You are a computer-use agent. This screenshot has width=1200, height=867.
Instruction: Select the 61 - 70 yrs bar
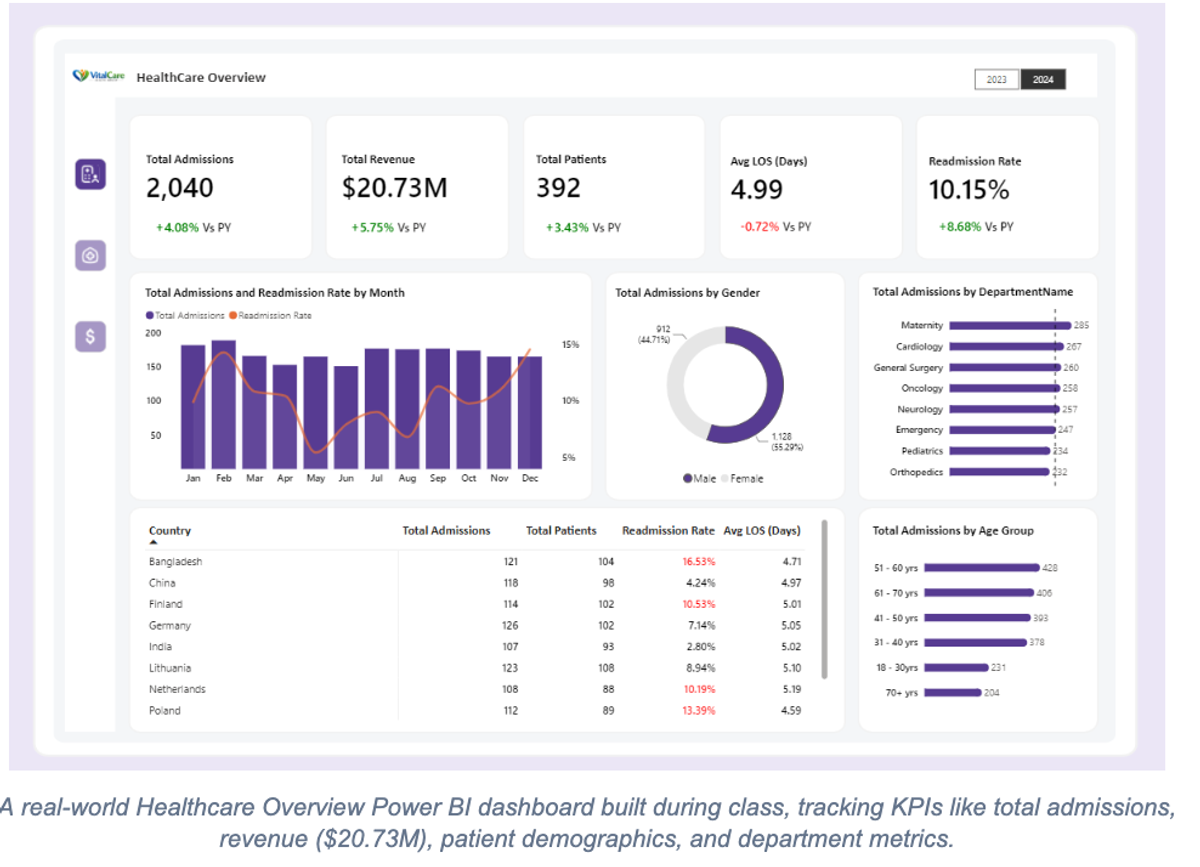click(979, 593)
